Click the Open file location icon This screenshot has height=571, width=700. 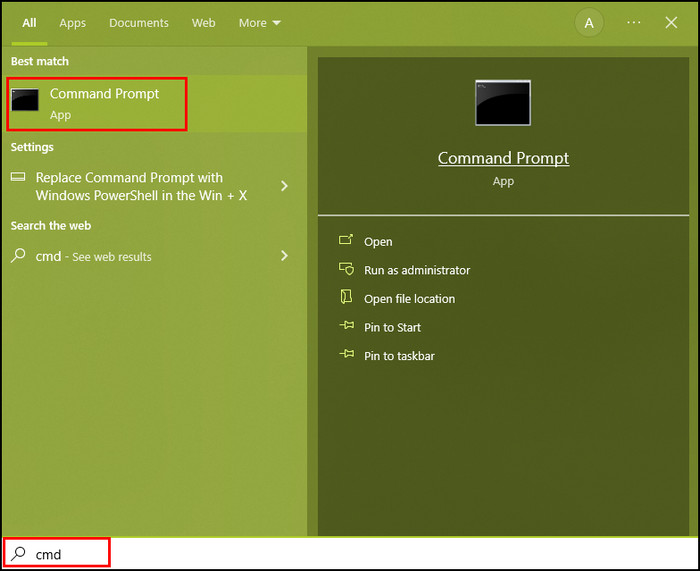[346, 296]
